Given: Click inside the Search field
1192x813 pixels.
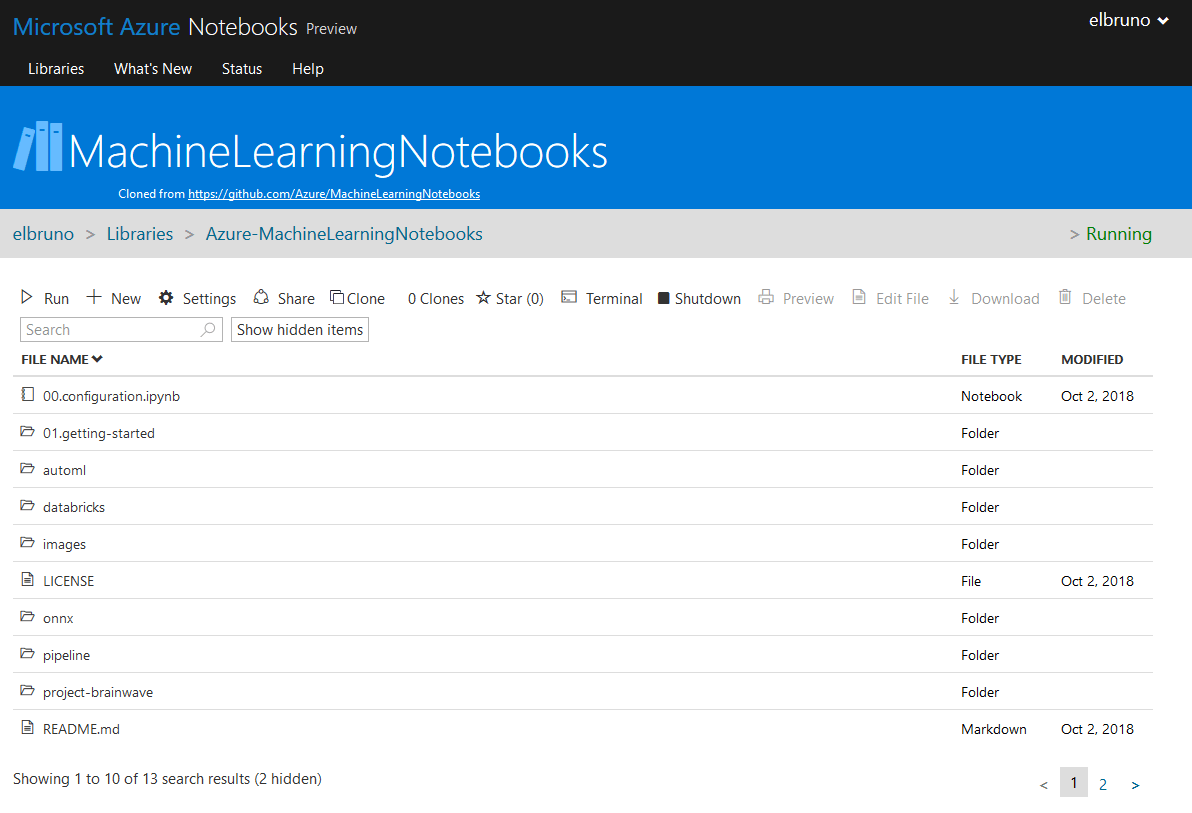Looking at the screenshot, I should (110, 329).
